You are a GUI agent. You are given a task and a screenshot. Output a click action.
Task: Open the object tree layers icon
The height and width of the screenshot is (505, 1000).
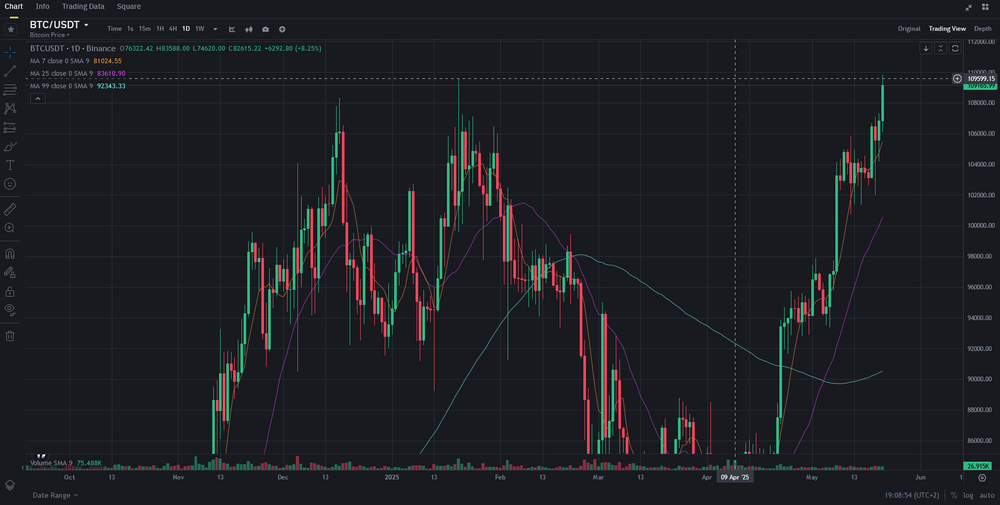tap(10, 485)
